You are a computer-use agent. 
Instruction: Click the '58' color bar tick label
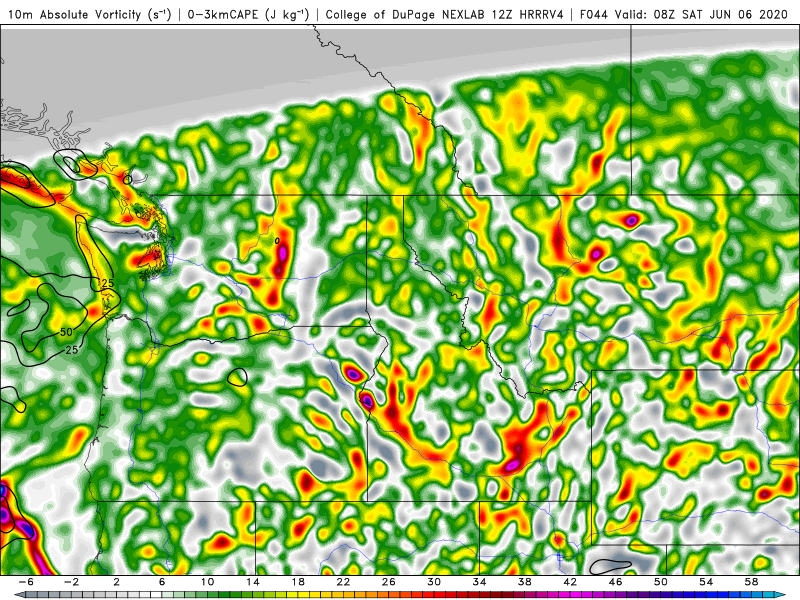(x=752, y=582)
